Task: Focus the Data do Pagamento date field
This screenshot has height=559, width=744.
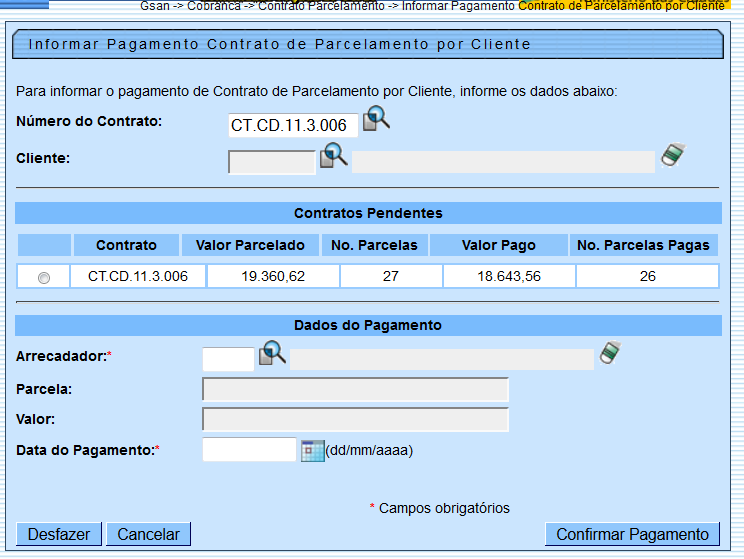Action: [x=249, y=450]
